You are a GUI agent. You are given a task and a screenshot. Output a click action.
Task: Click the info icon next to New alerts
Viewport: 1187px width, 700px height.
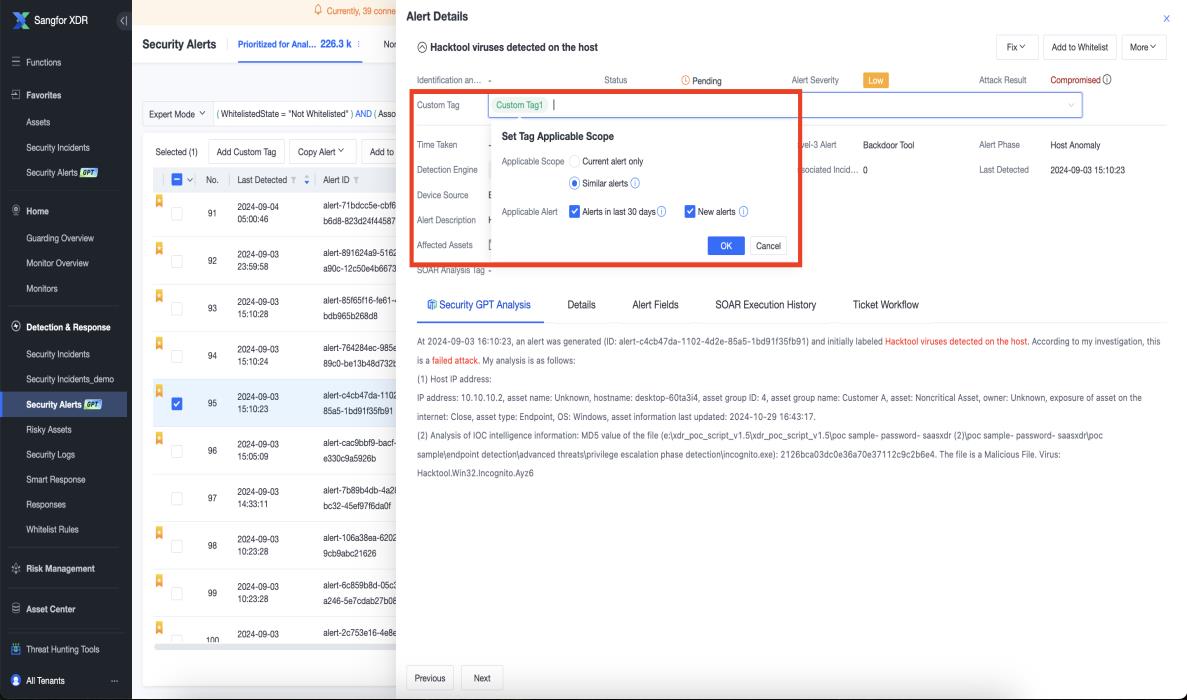[743, 212]
